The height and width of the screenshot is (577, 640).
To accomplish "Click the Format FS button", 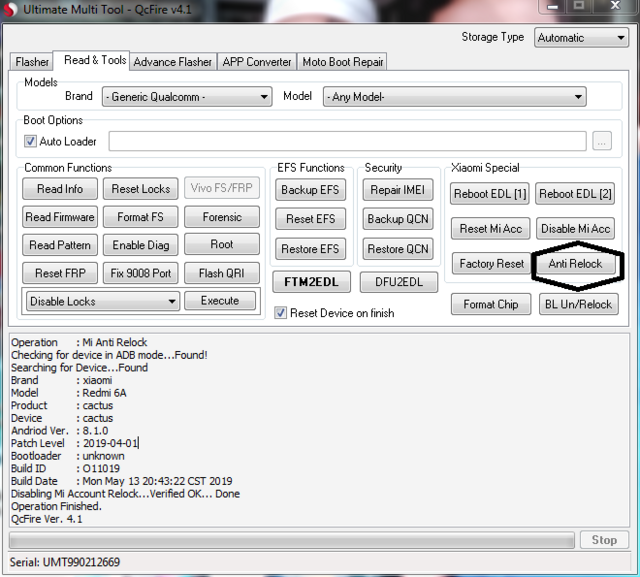I will (x=141, y=217).
